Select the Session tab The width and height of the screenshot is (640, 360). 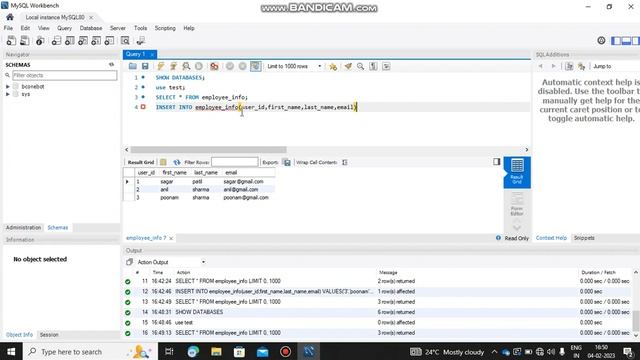click(x=49, y=335)
